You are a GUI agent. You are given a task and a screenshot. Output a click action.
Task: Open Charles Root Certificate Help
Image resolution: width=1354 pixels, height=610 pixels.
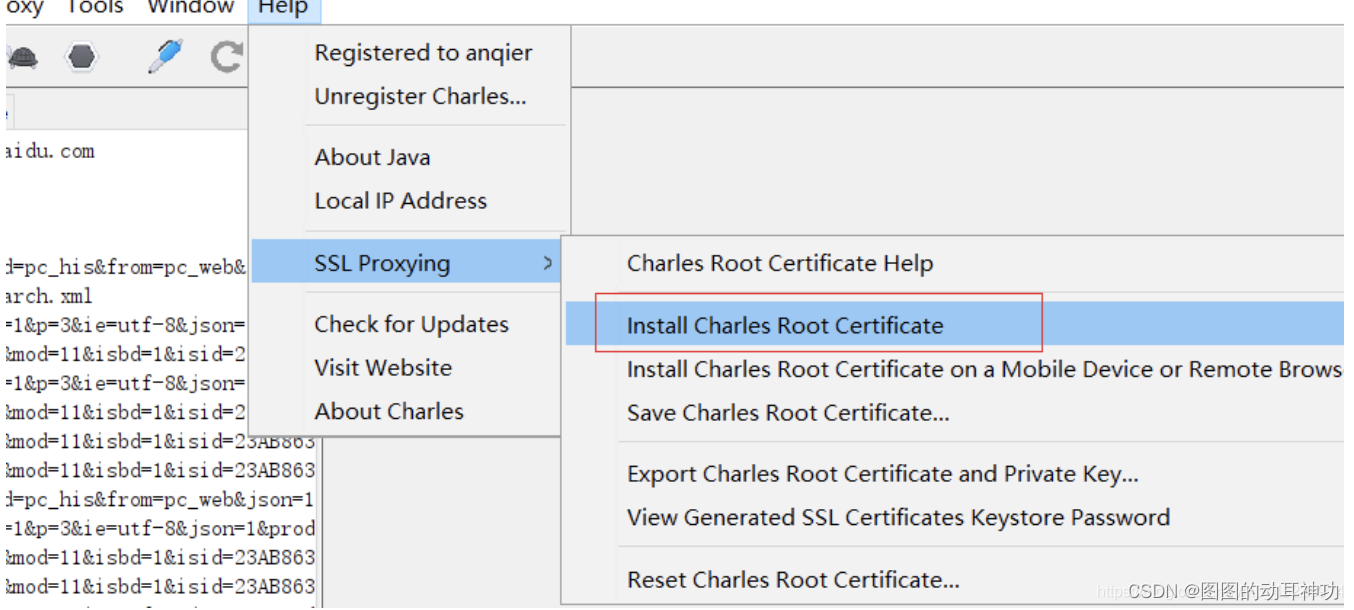click(780, 264)
